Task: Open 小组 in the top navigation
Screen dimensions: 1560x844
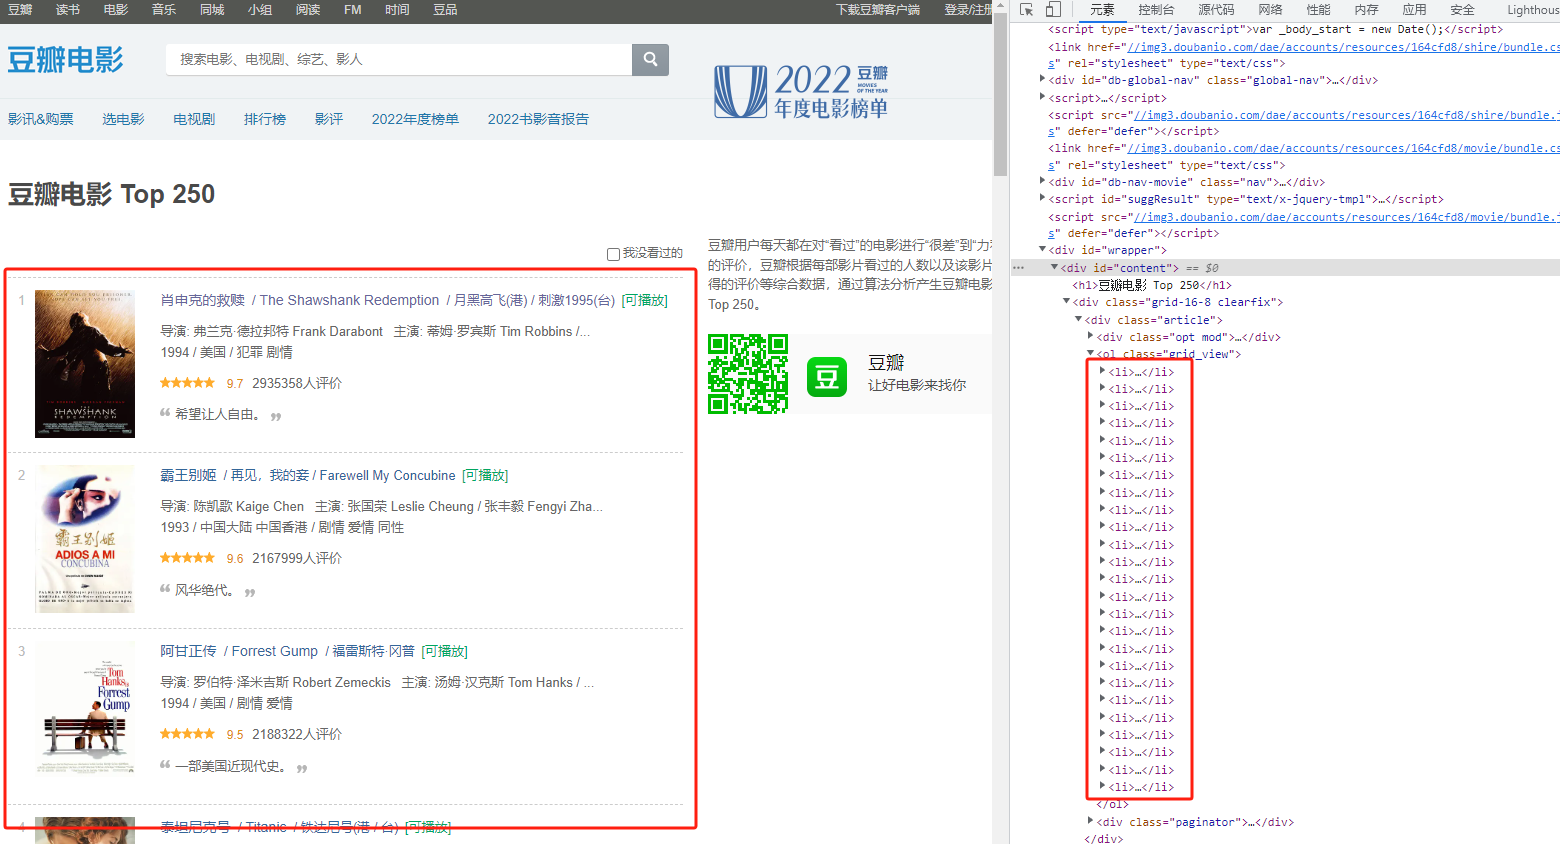Action: tap(260, 10)
